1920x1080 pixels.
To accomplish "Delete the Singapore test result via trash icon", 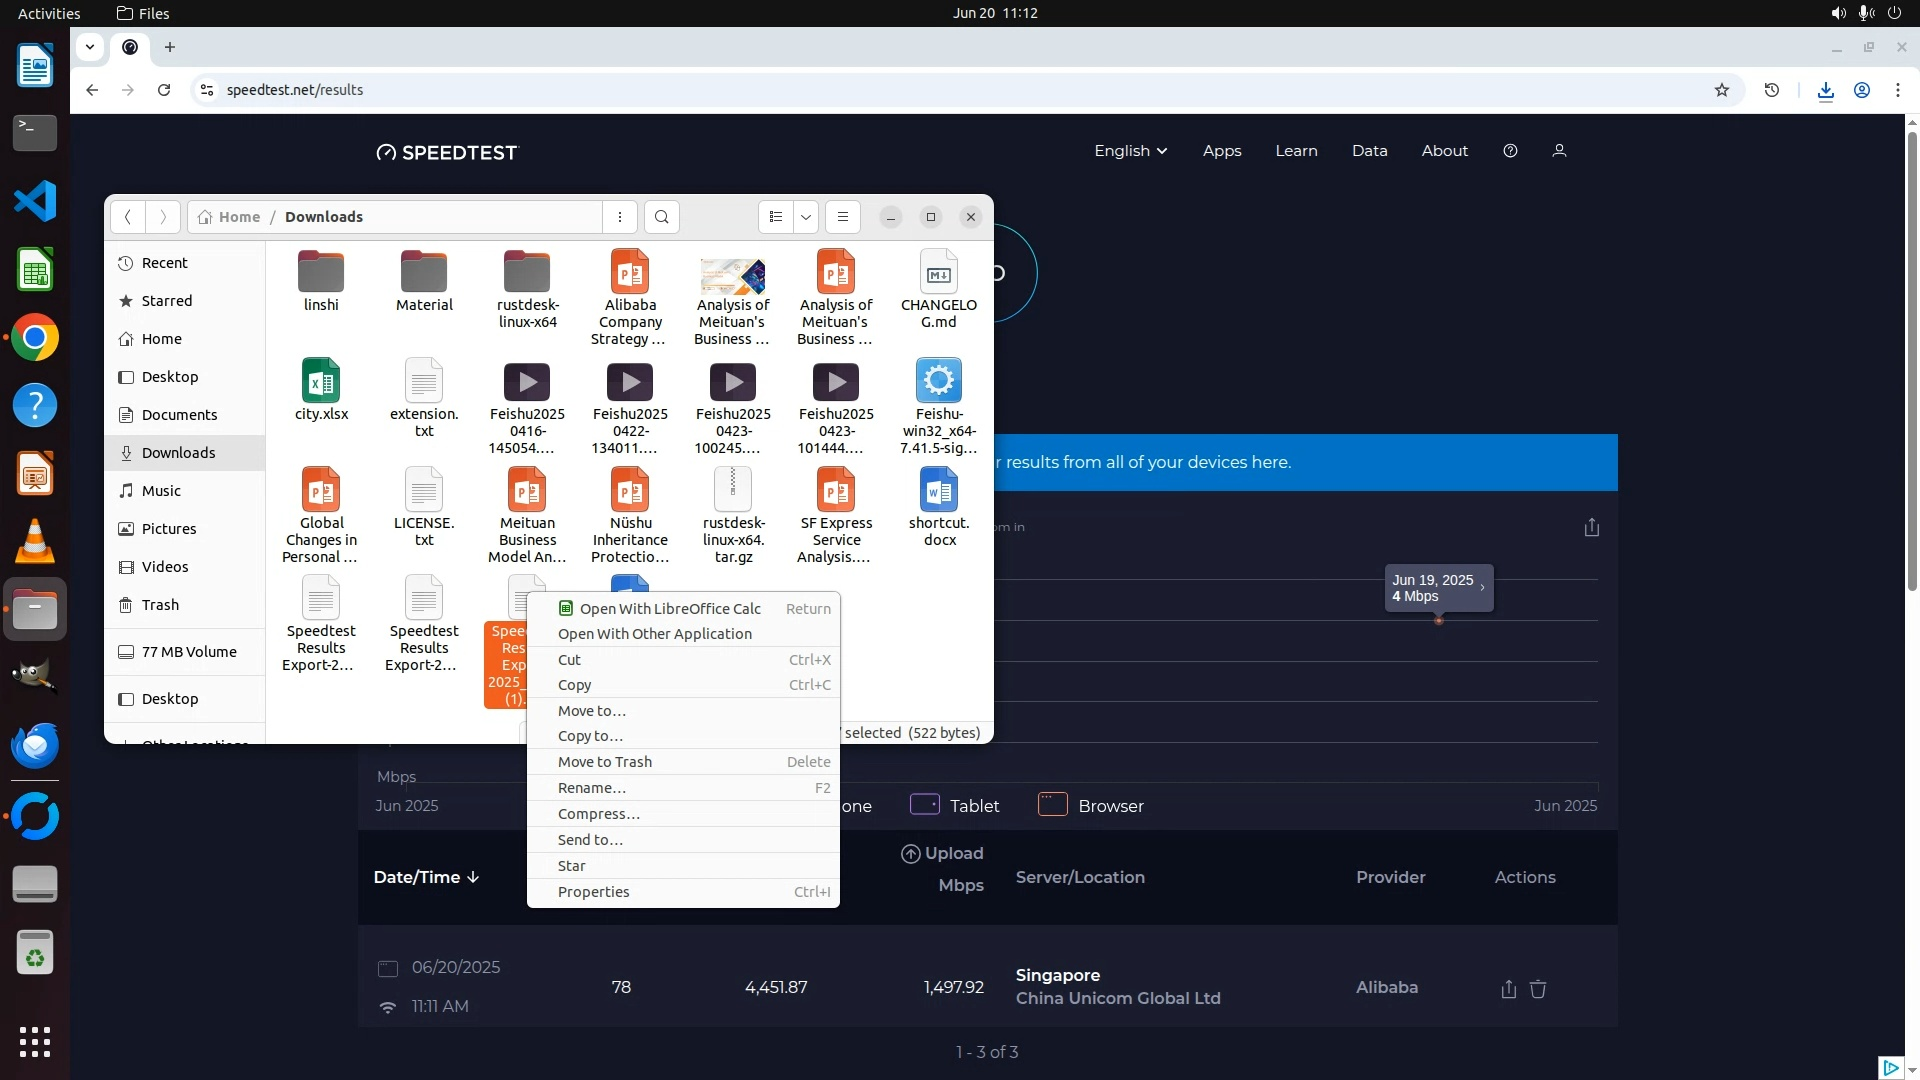I will [1538, 989].
